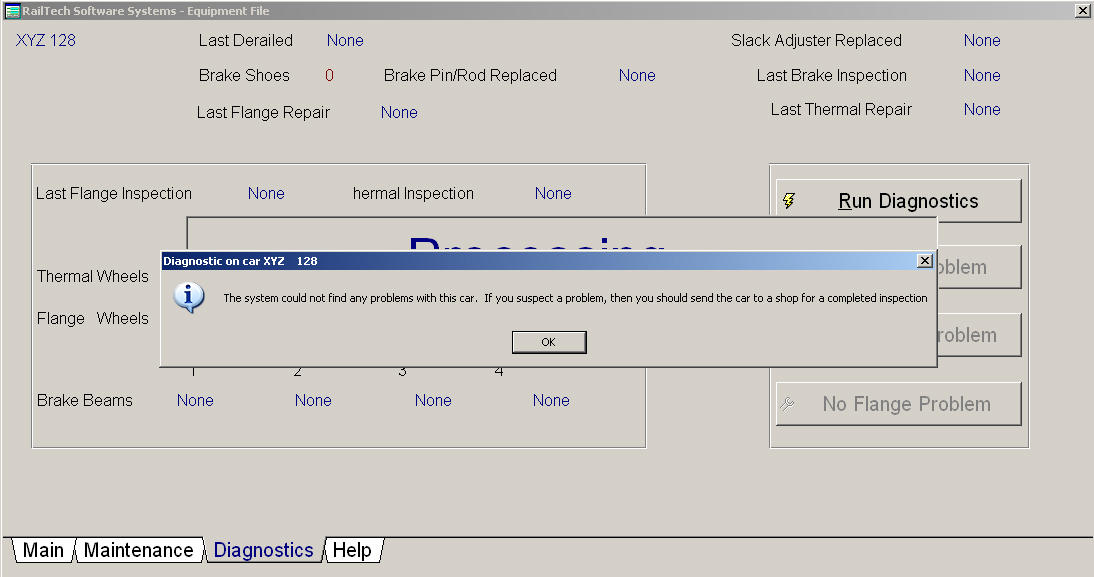Open the Maintenance tab
This screenshot has height=577, width=1094.
click(x=138, y=550)
